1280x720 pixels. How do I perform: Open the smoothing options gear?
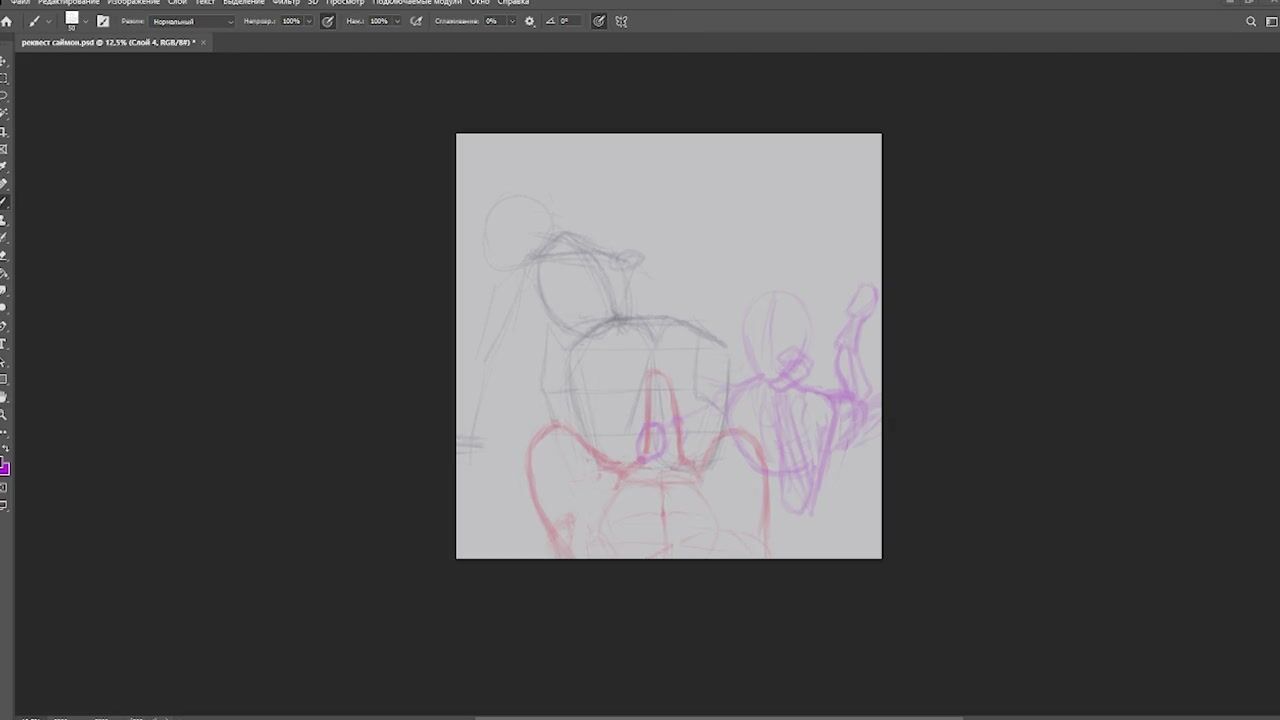coord(530,21)
